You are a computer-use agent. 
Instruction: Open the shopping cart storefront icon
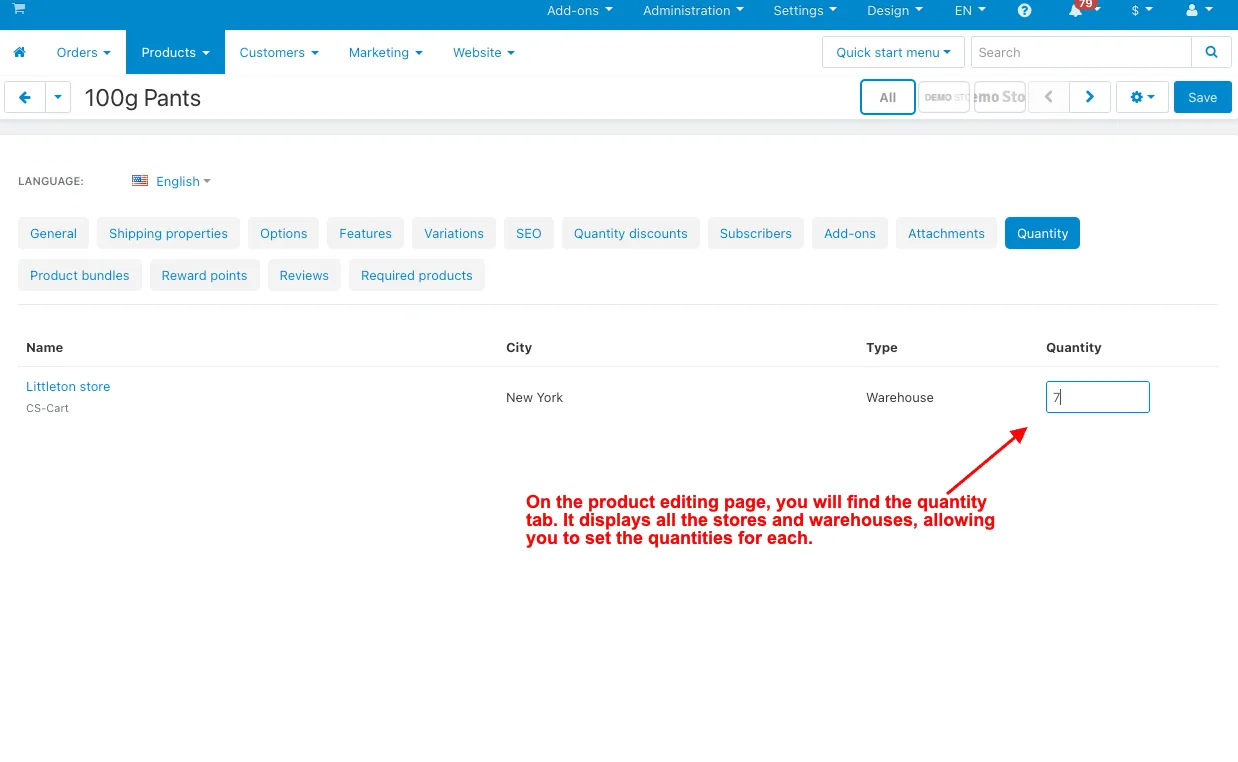click(x=19, y=9)
